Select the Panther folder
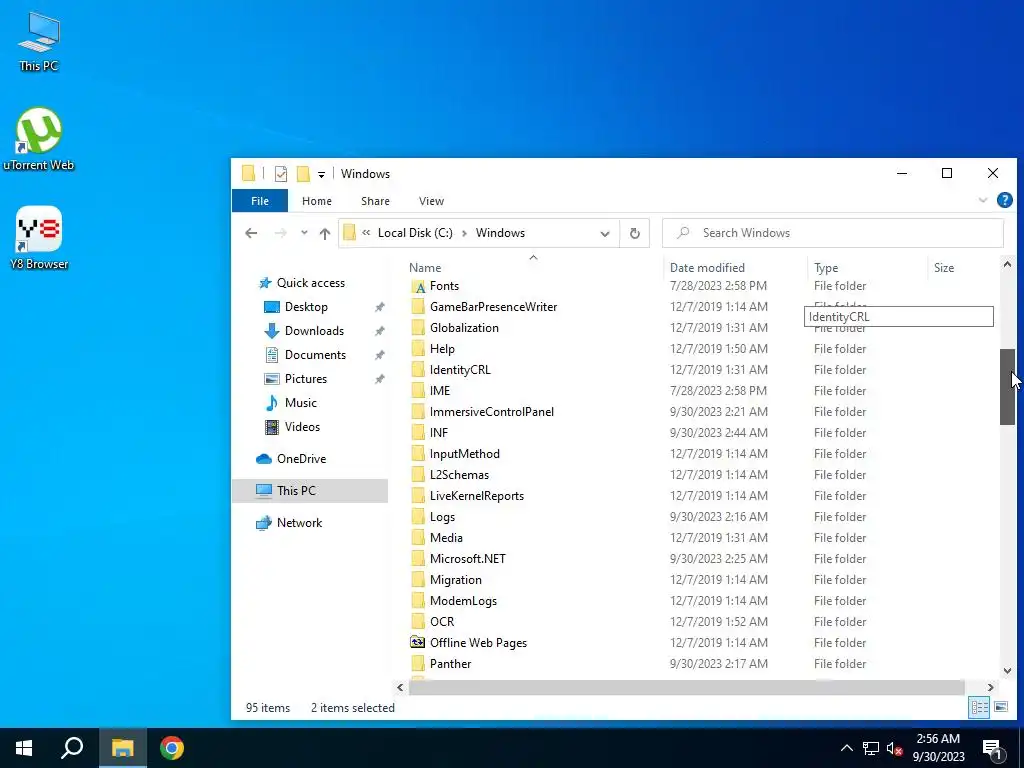 [x=450, y=664]
